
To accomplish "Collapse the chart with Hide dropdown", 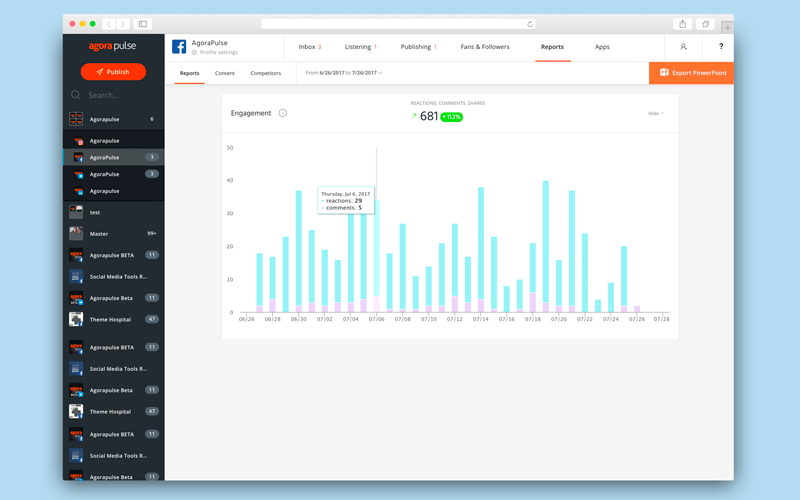I will 656,113.
